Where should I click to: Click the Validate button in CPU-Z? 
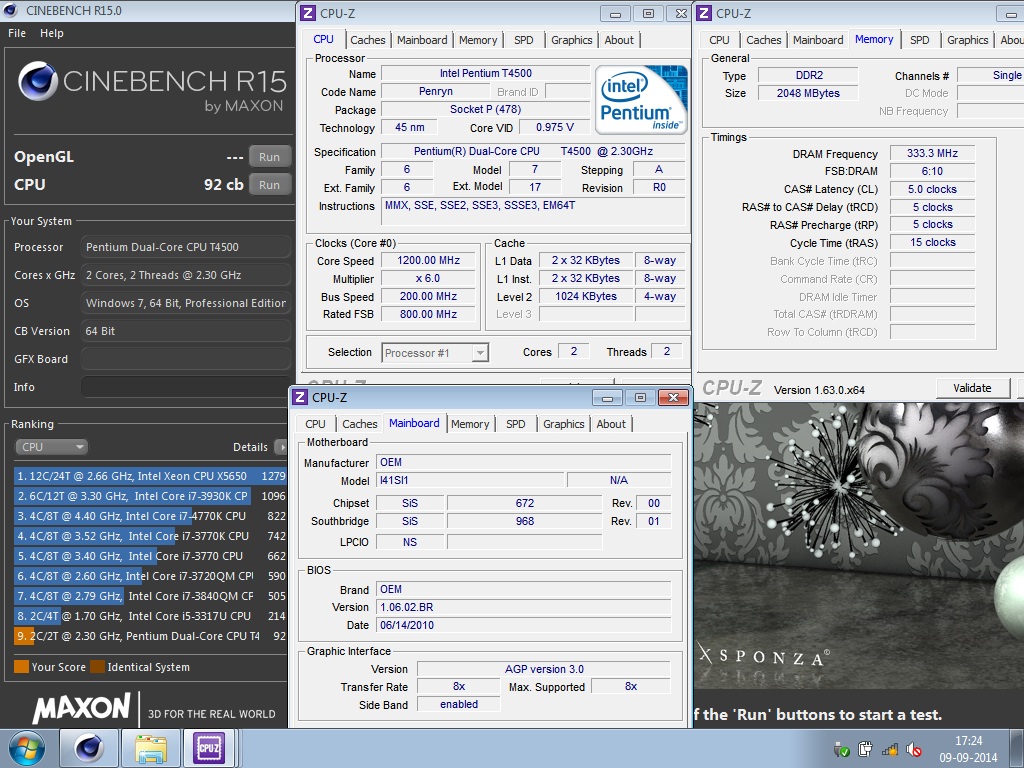point(972,388)
